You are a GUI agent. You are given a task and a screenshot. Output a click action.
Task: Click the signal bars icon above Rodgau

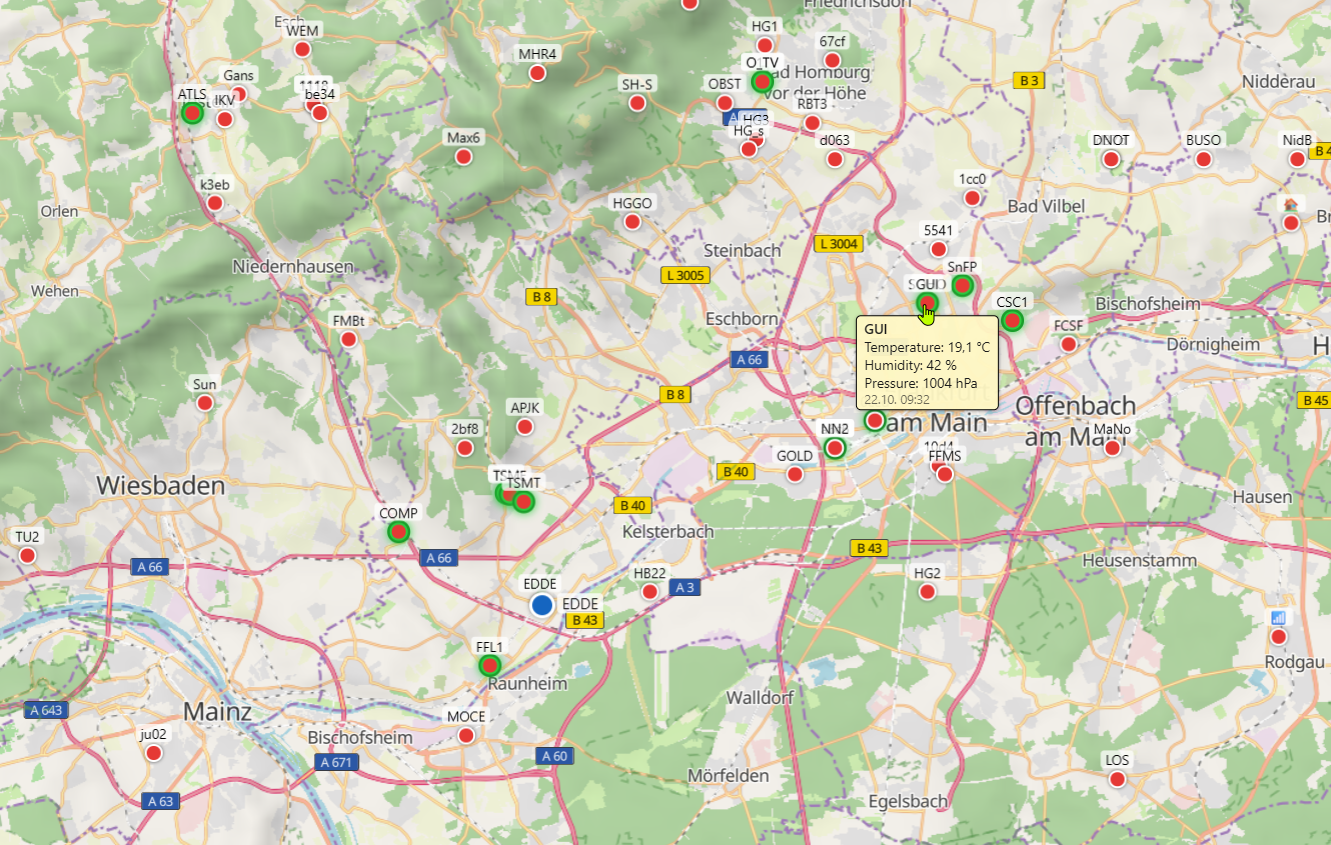click(1278, 618)
